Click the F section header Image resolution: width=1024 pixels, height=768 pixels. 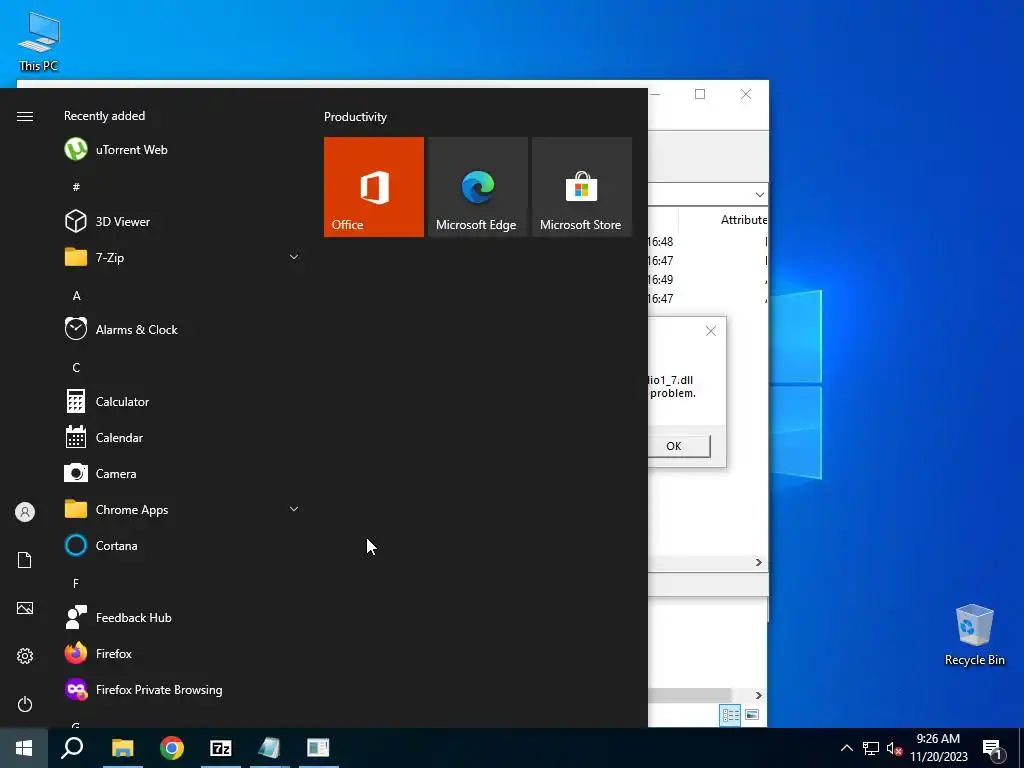76,583
